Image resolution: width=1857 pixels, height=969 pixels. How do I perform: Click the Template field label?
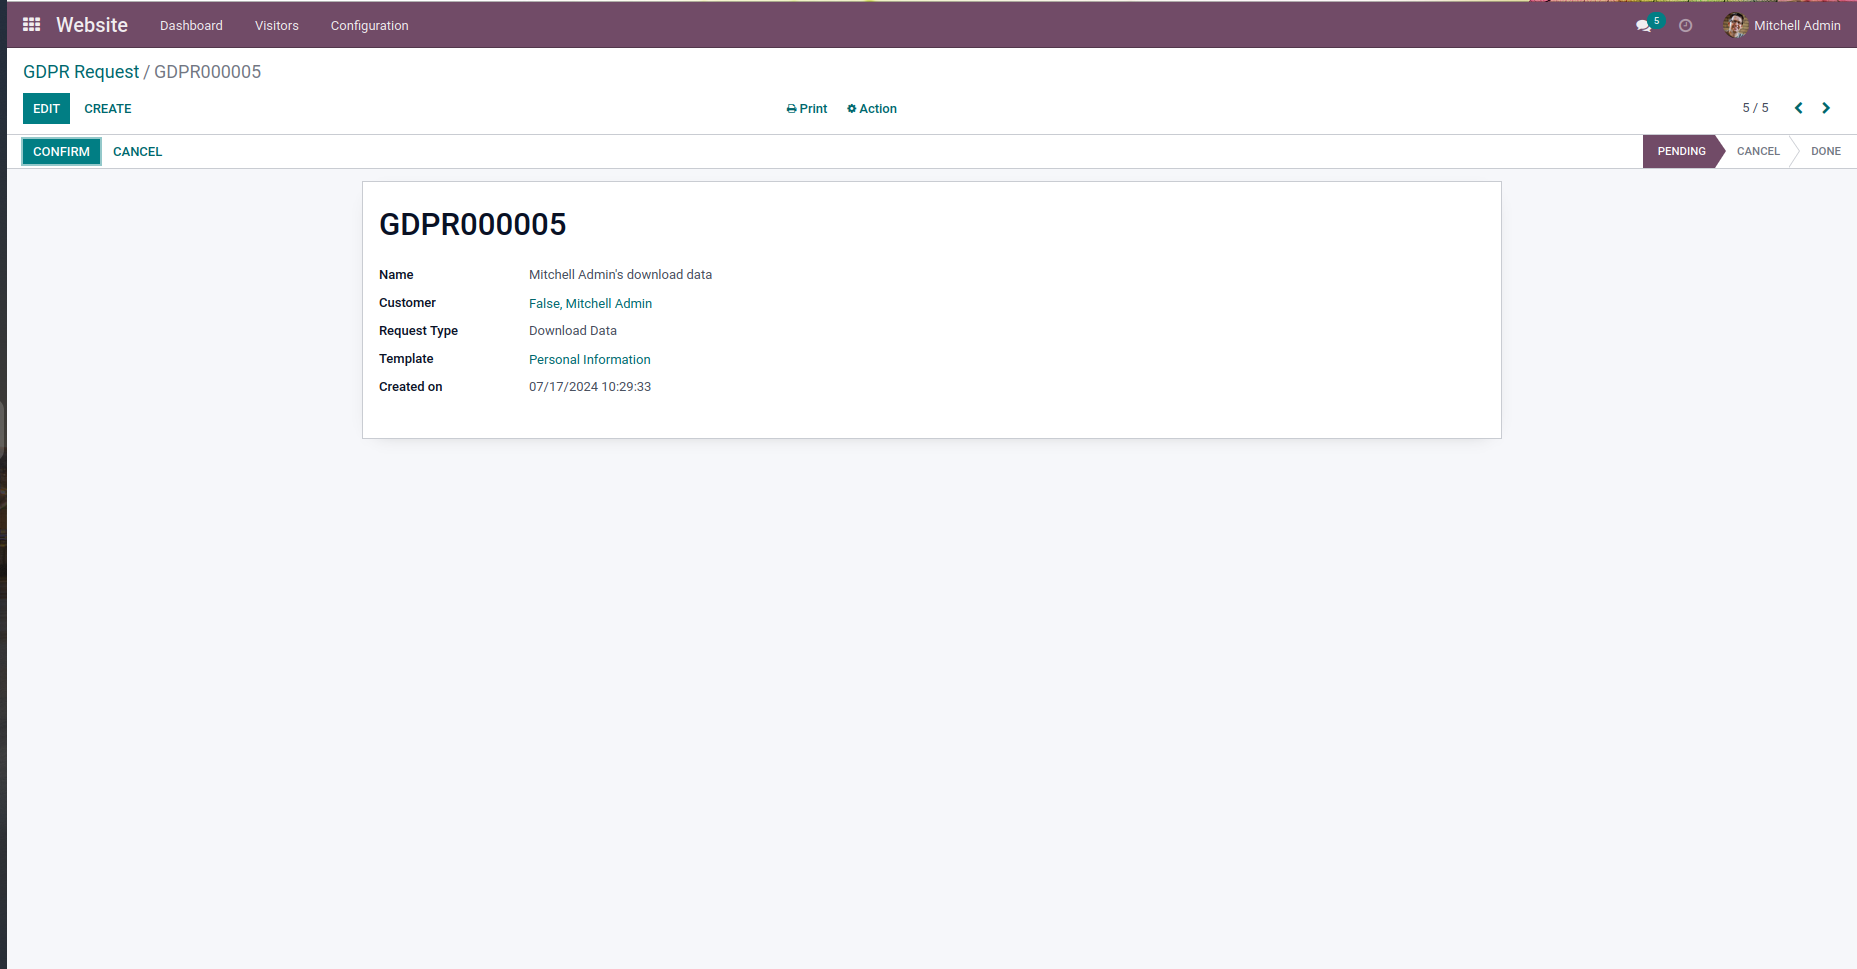(x=406, y=359)
